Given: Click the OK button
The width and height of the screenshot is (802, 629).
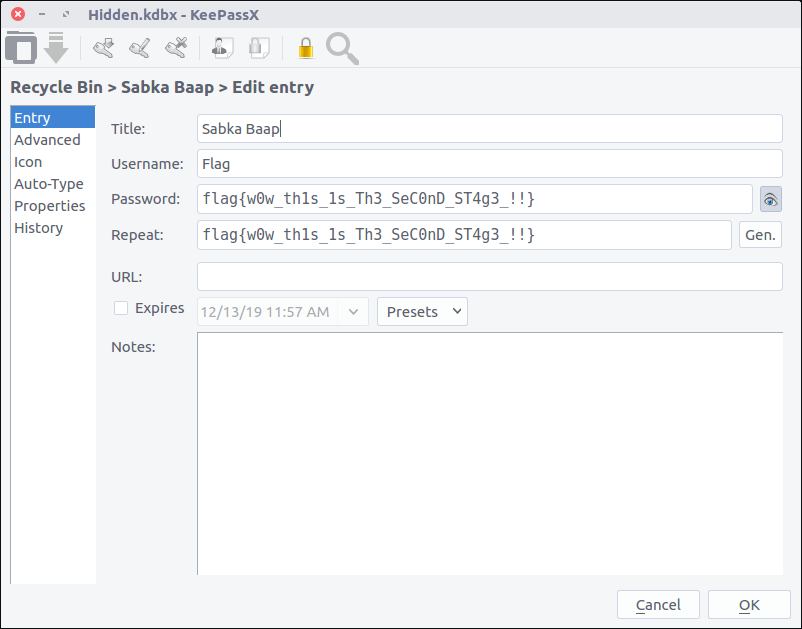Looking at the screenshot, I should click(x=749, y=605).
